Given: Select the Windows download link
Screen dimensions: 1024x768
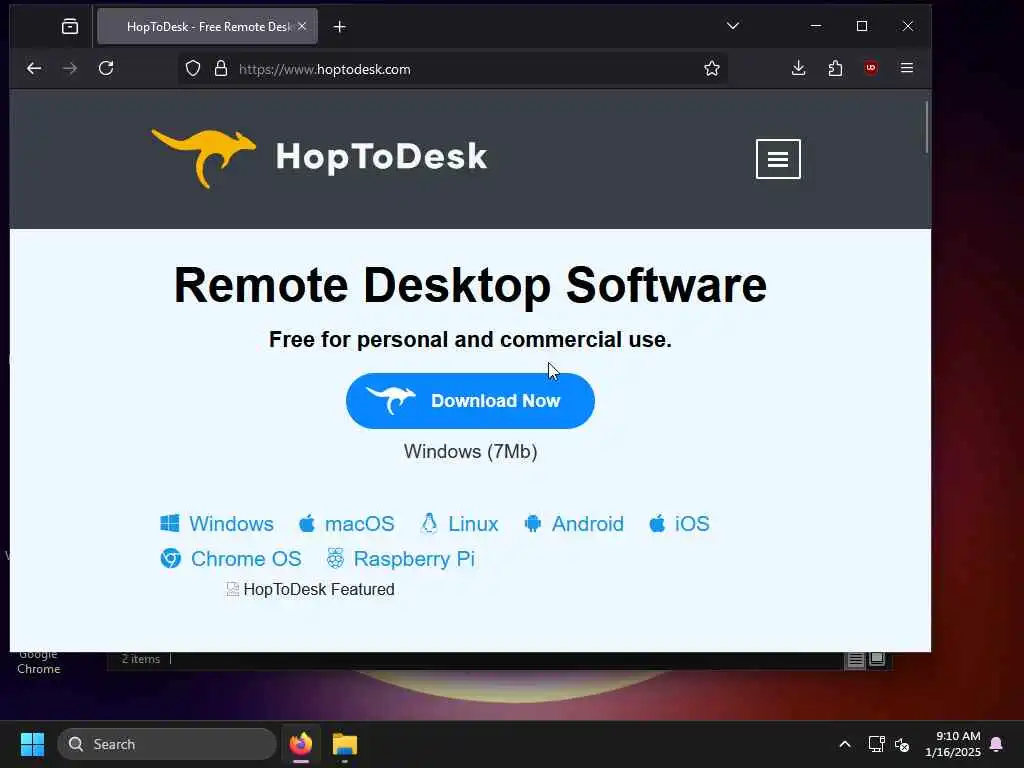Looking at the screenshot, I should (x=217, y=524).
